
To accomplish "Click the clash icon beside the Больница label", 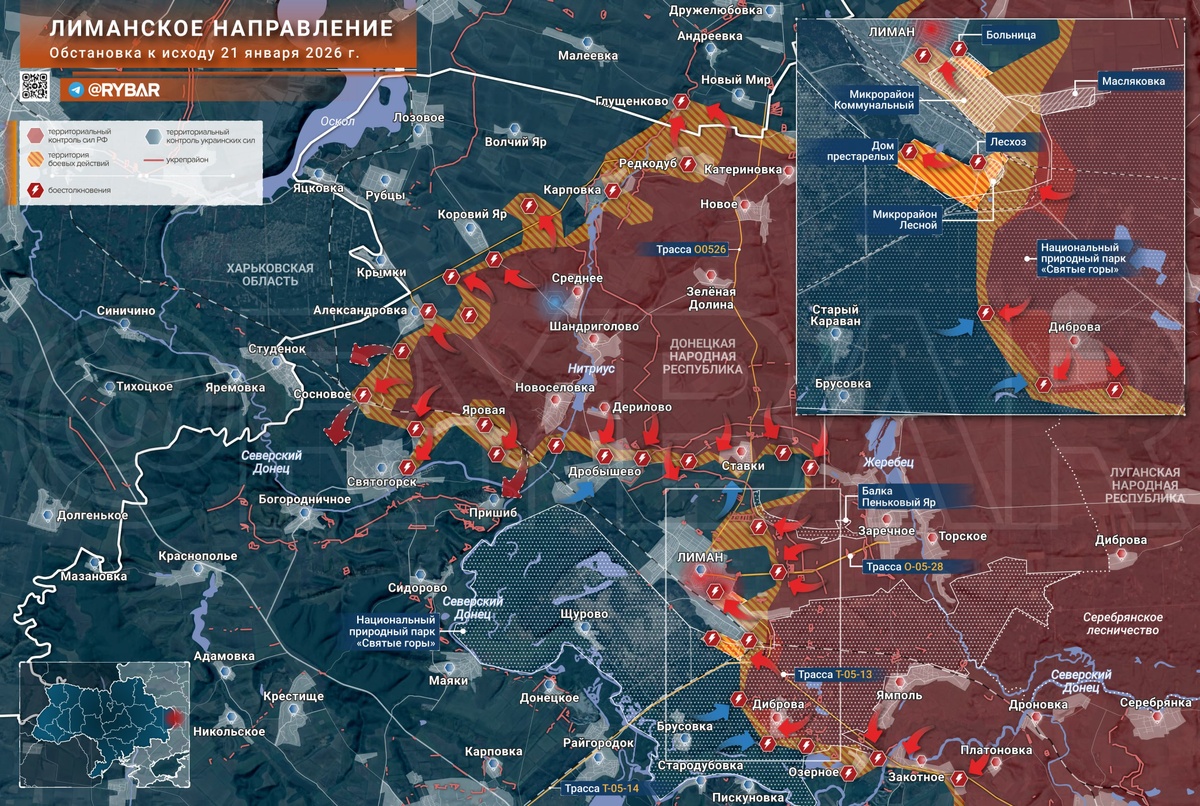I will point(958,48).
